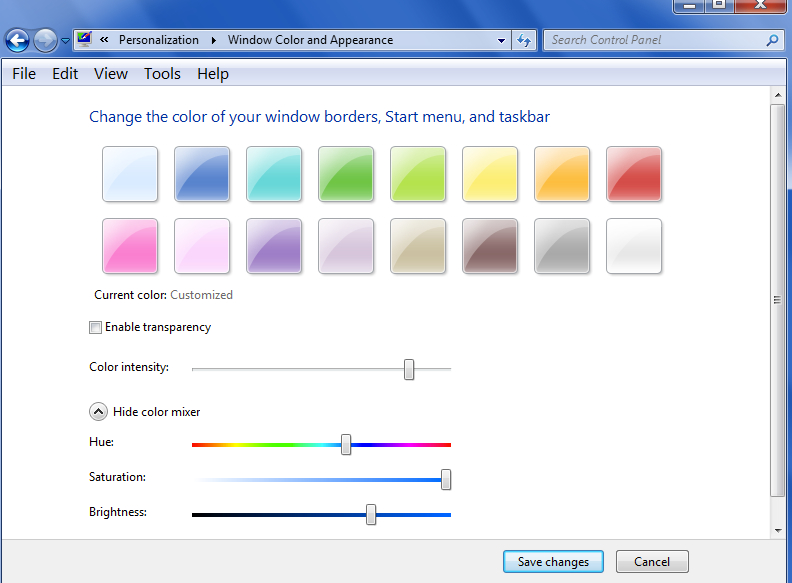Viewport: 792px width, 583px height.
Task: Click the Brightness slider handle
Action: [371, 514]
